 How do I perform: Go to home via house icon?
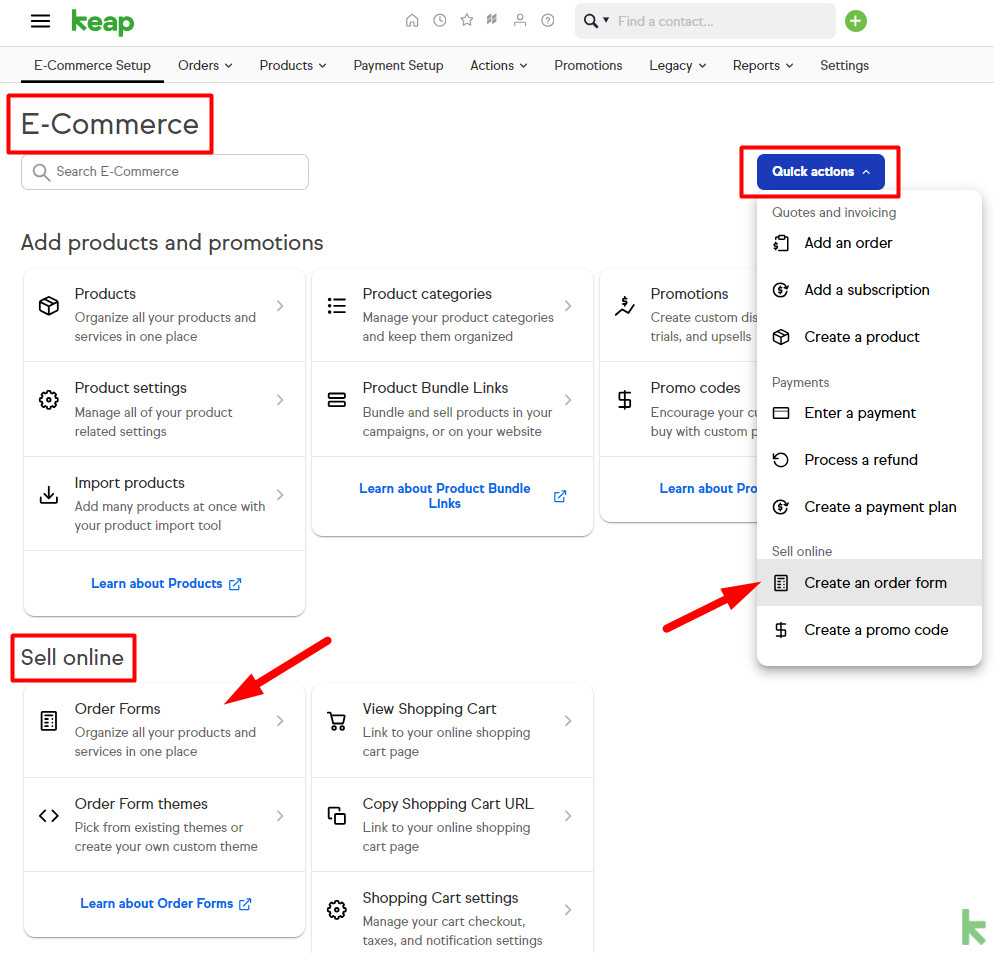pos(412,20)
